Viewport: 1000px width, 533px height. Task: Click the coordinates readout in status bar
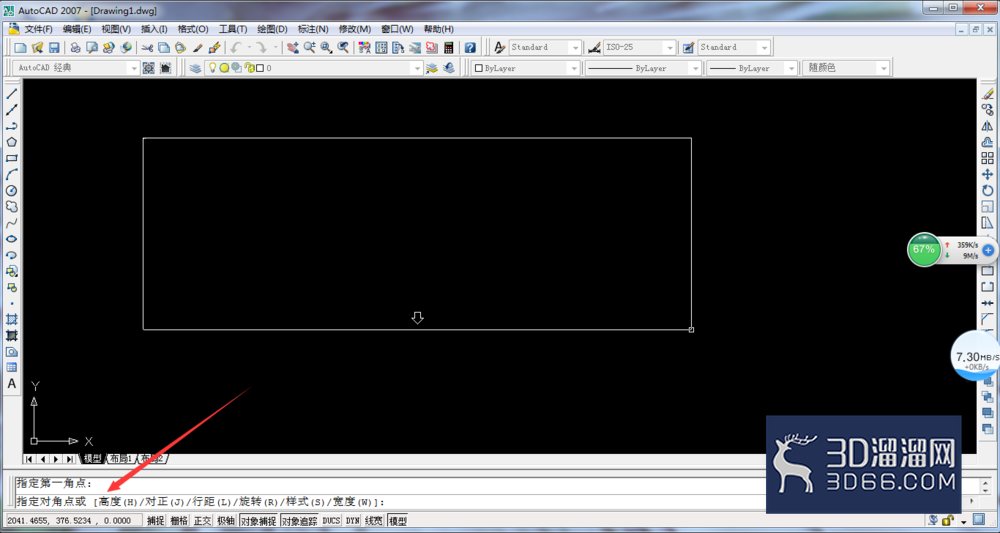[x=73, y=521]
